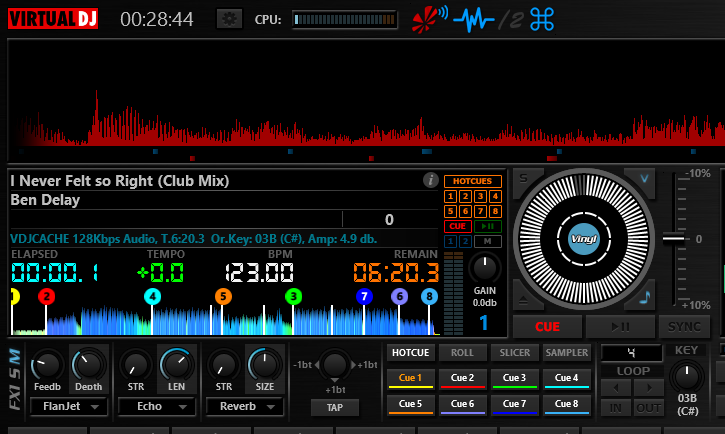Screen dimensions: 725x434
Task: Click the SYNC button
Action: tap(684, 327)
